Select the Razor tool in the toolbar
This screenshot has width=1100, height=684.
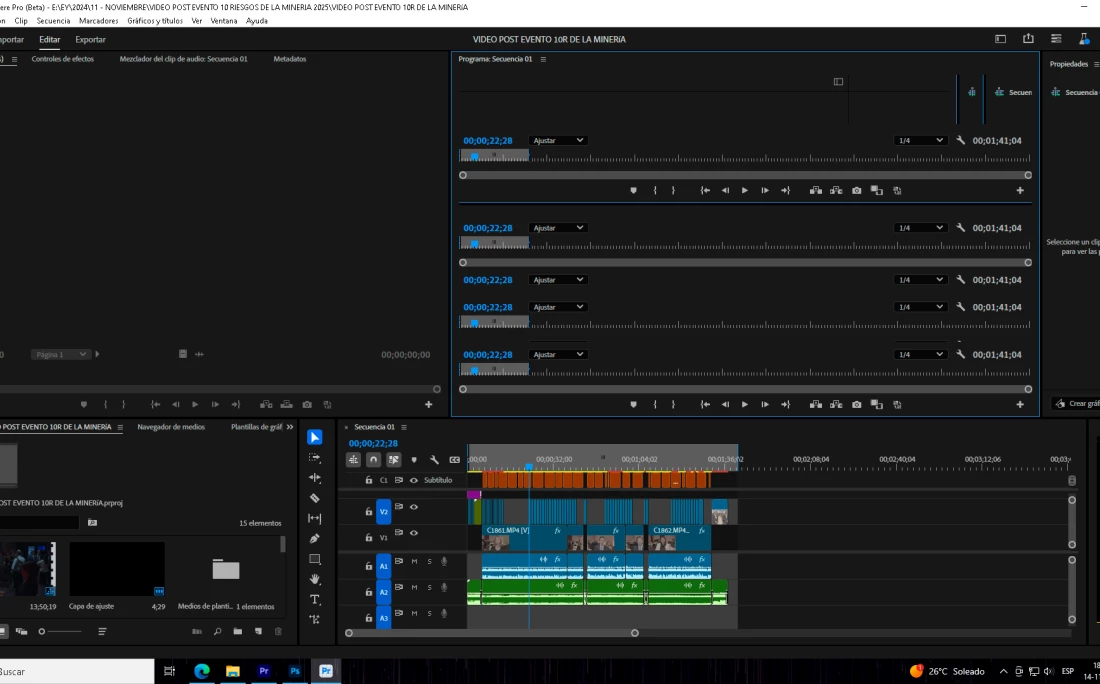[315, 498]
